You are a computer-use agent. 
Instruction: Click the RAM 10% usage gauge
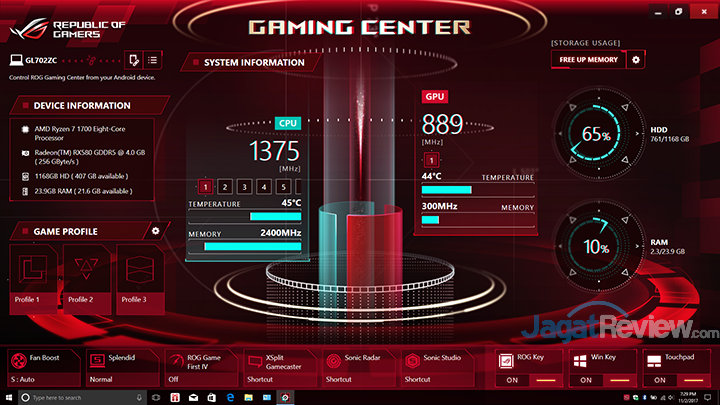click(x=598, y=247)
